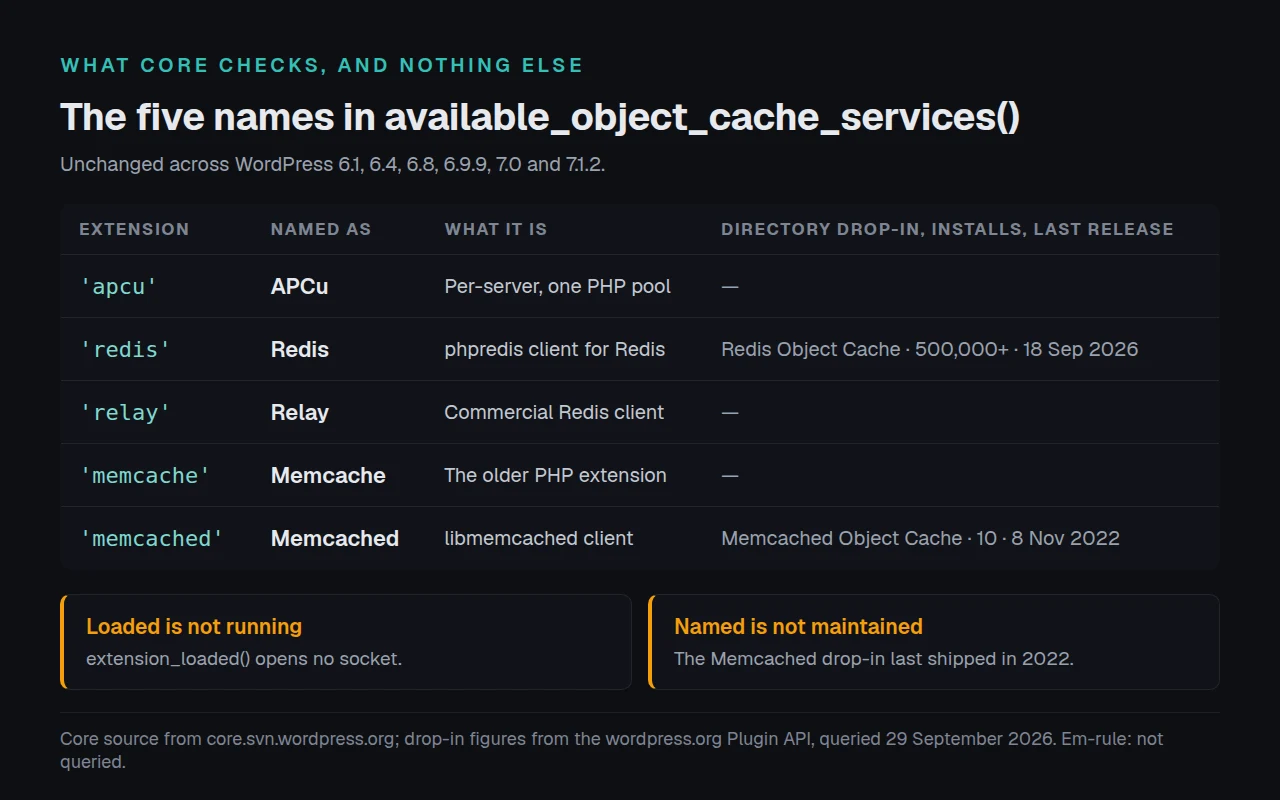The image size is (1280, 800).
Task: Select the 'Redis' name cell
Action: (299, 349)
